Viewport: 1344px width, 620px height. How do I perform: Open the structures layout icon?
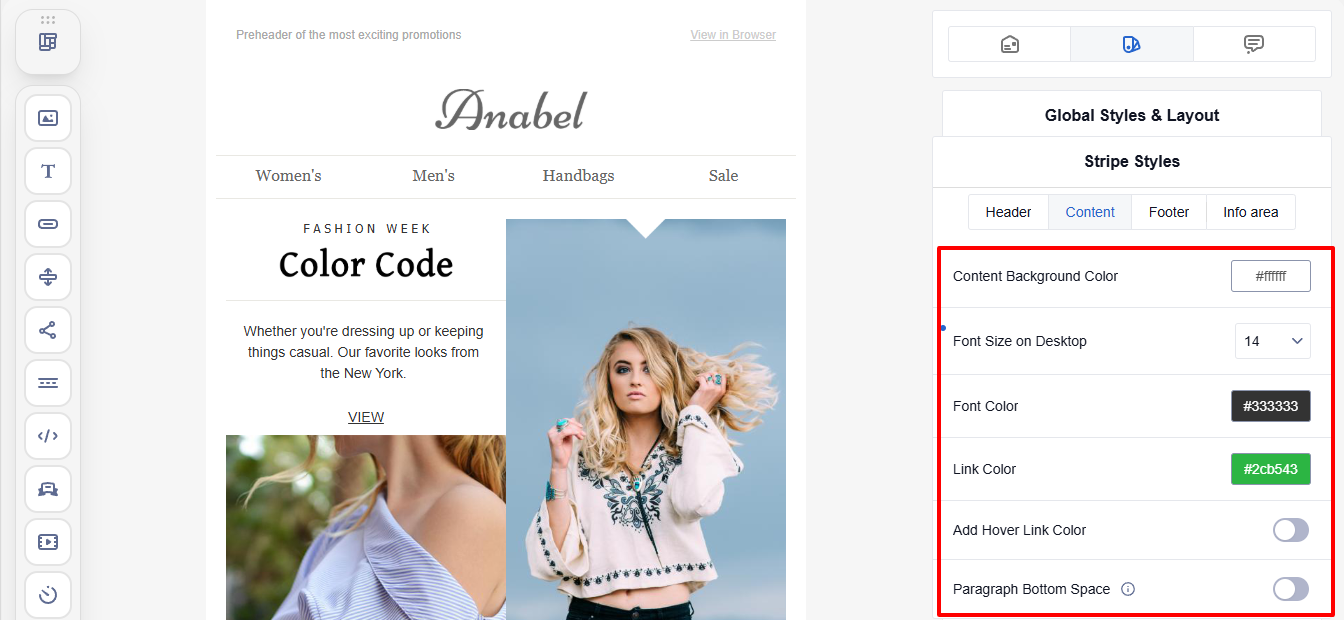pyautogui.click(x=48, y=42)
